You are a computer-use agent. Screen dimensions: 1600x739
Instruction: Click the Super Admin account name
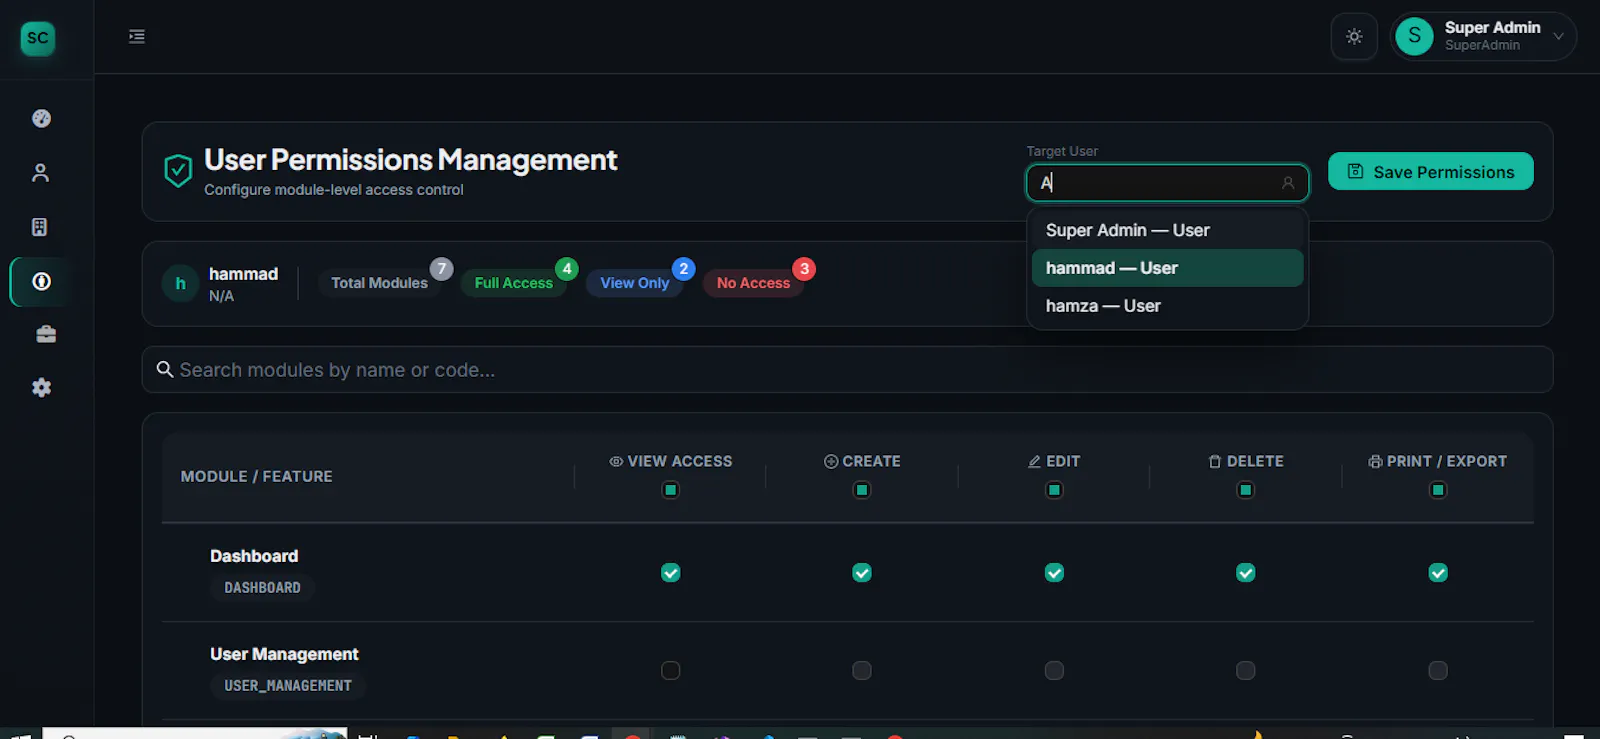click(1492, 28)
